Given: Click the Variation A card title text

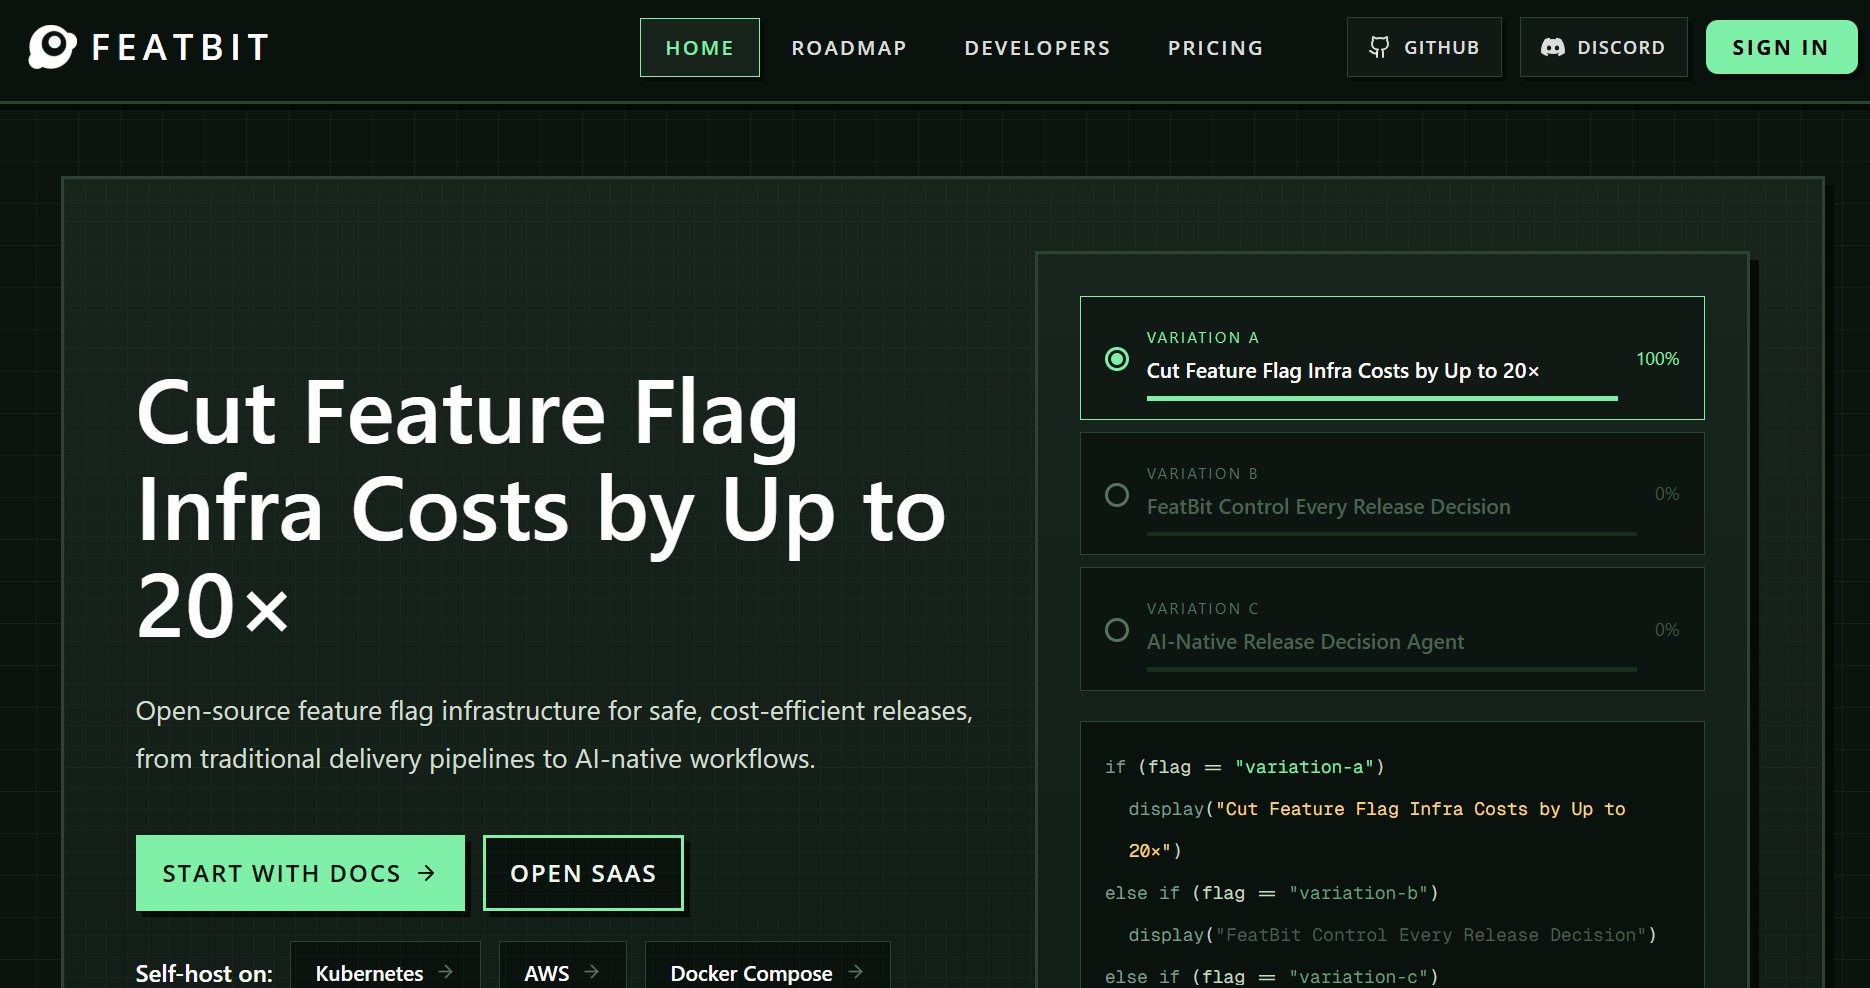Looking at the screenshot, I should pos(1342,371).
